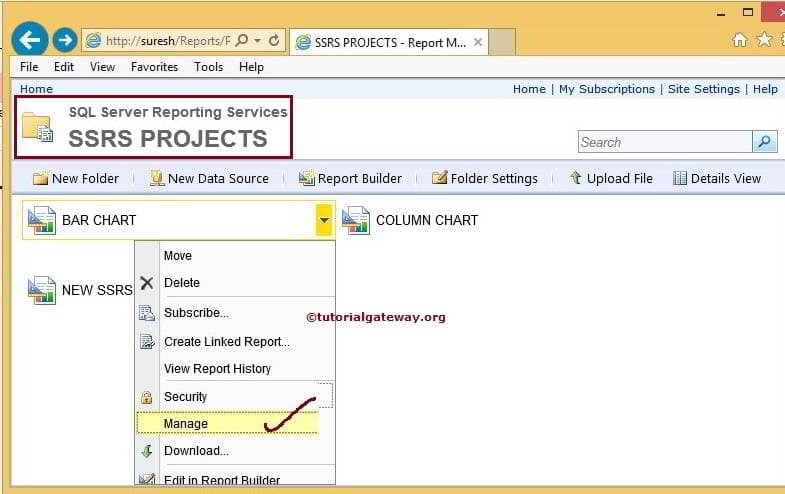Viewport: 785px width, 494px height.
Task: Maximize the browser window
Action: pos(747,13)
